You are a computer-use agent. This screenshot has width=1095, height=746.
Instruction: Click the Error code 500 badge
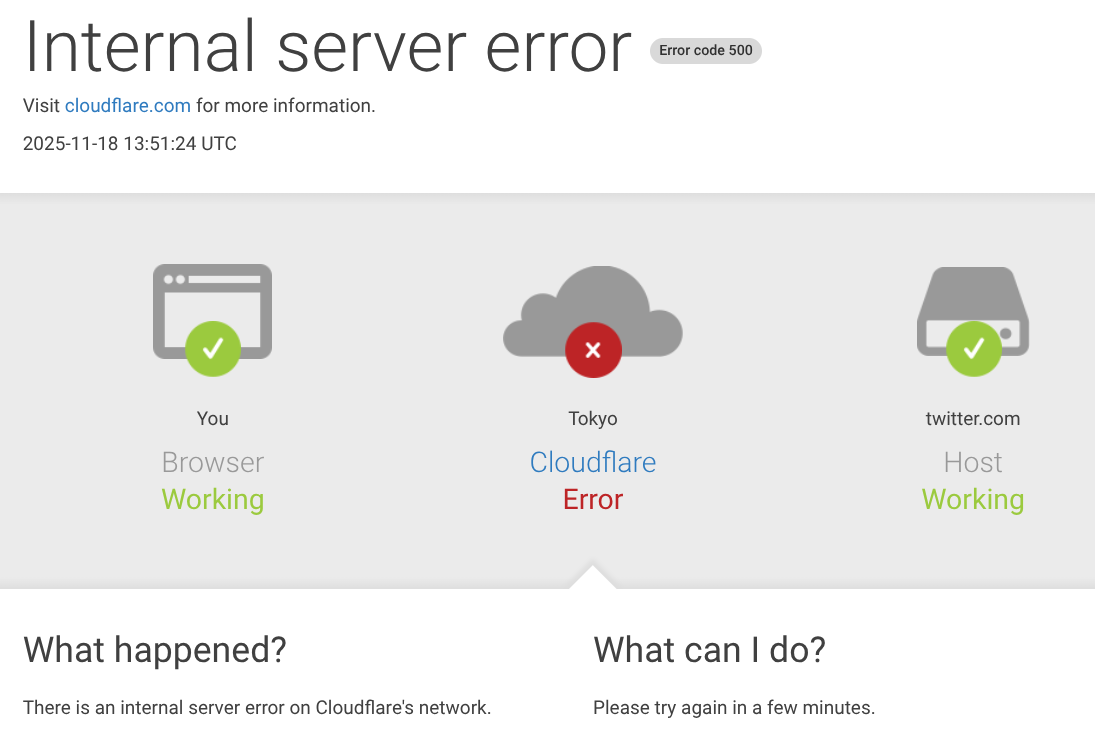[x=706, y=50]
